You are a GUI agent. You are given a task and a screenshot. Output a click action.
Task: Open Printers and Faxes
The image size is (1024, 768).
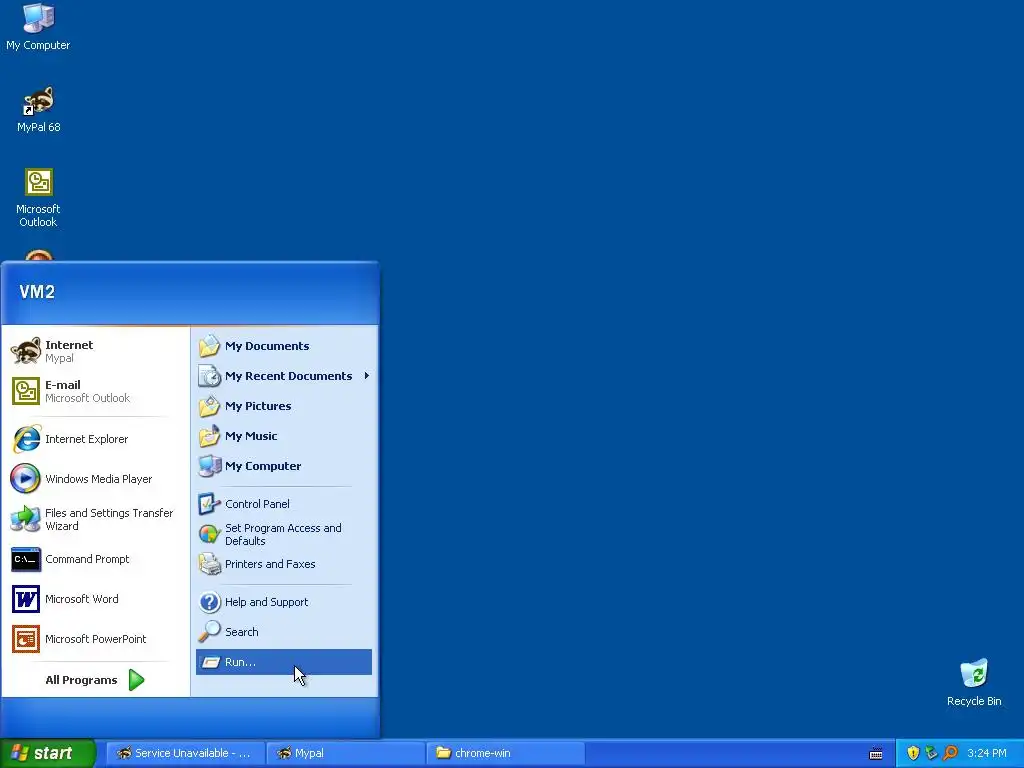coord(283,564)
